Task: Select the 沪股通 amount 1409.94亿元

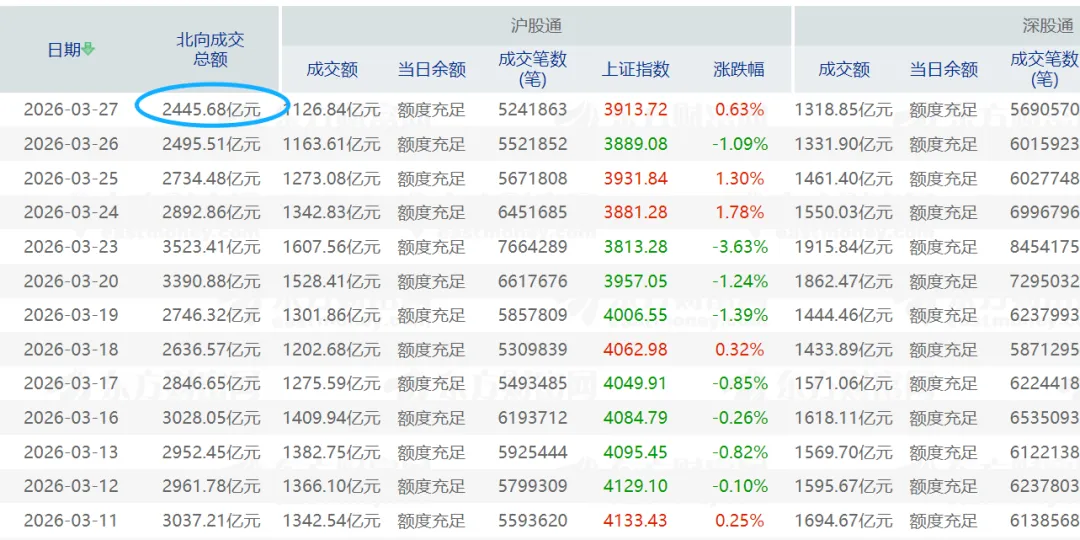Action: (x=332, y=417)
